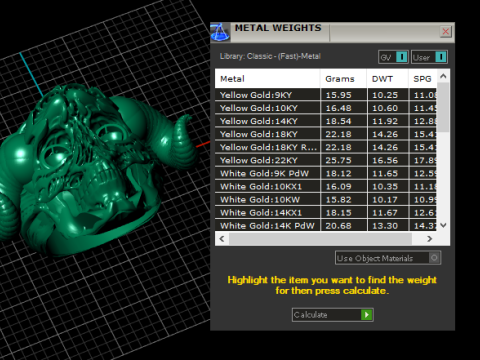This screenshot has height=360, width=480.
Task: Click the 11.92 DWT cell
Action: coord(388,121)
